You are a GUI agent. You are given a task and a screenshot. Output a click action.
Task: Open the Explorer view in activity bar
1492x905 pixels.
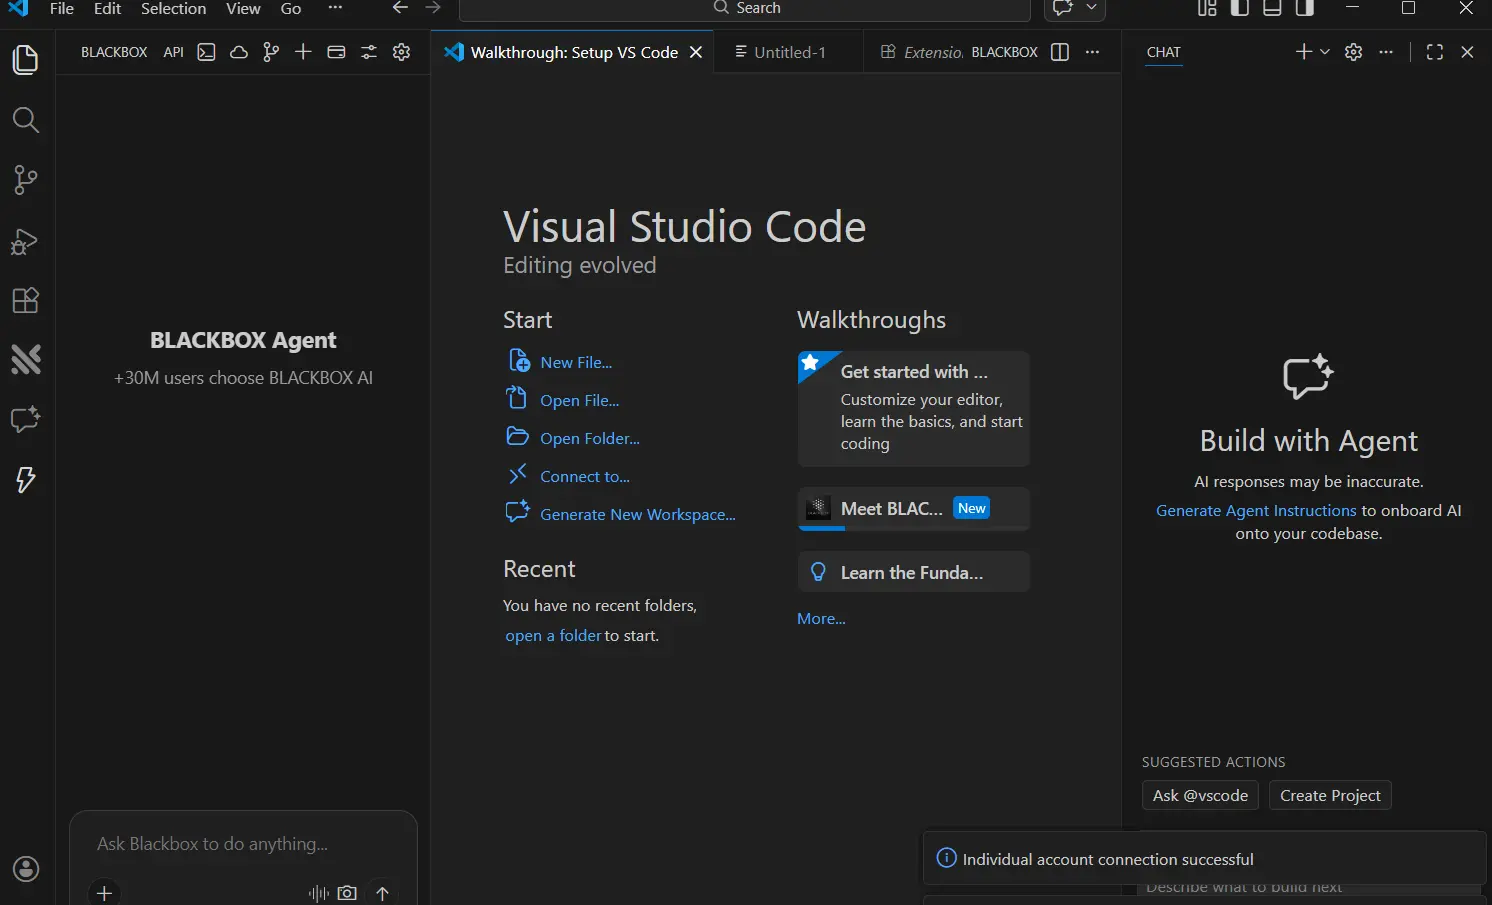tap(25, 60)
